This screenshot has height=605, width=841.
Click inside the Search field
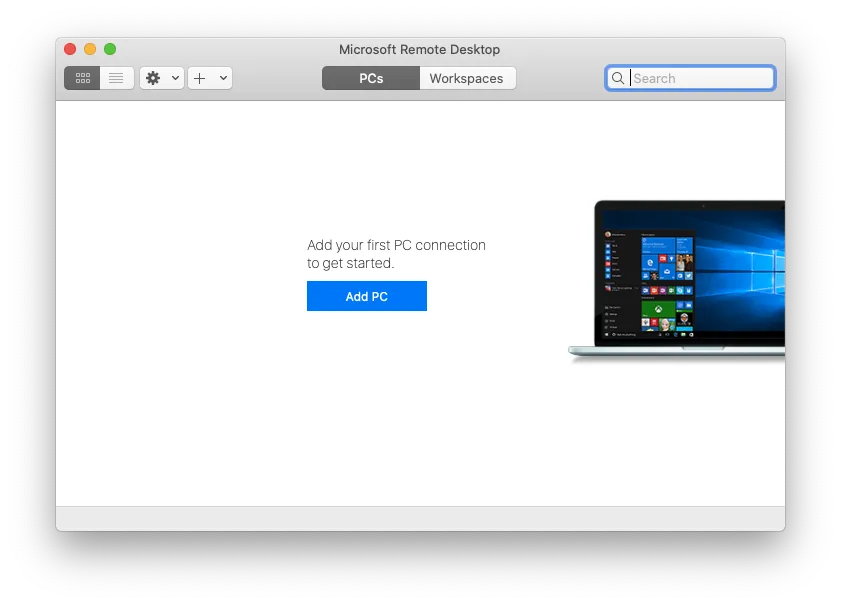coord(695,78)
